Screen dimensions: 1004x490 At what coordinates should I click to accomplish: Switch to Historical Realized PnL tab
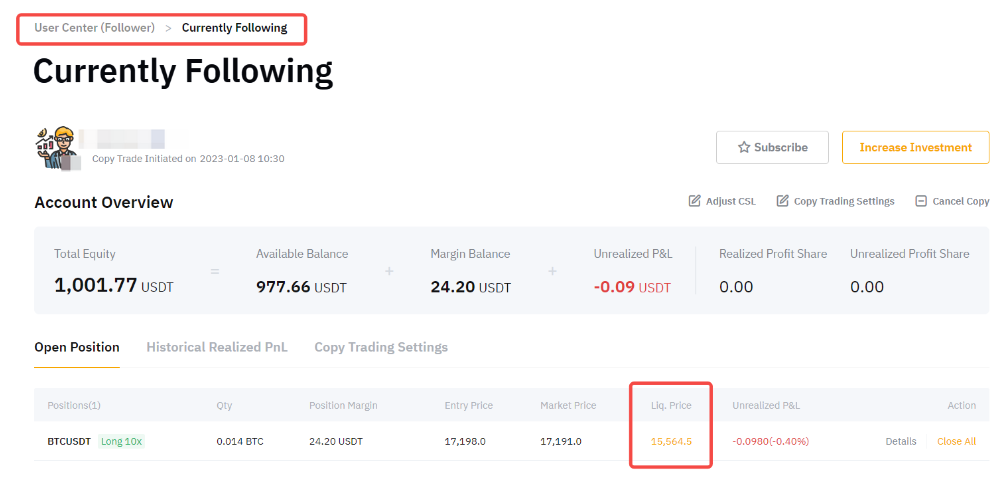pos(217,347)
